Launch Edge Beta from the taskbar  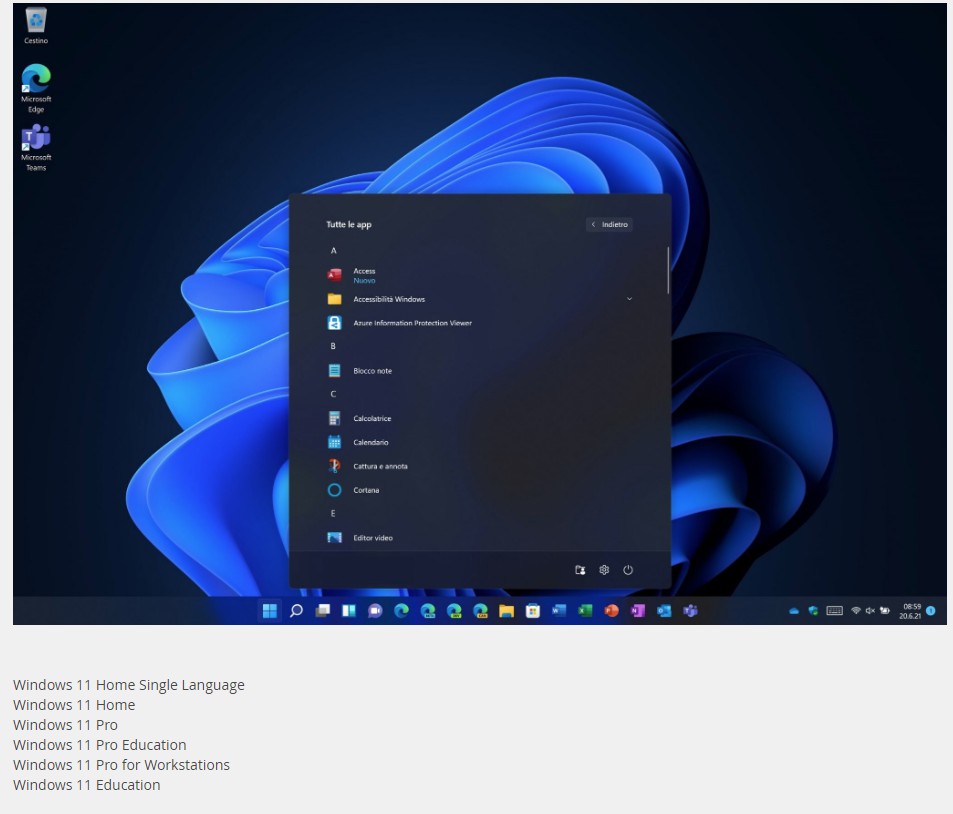[x=428, y=610]
